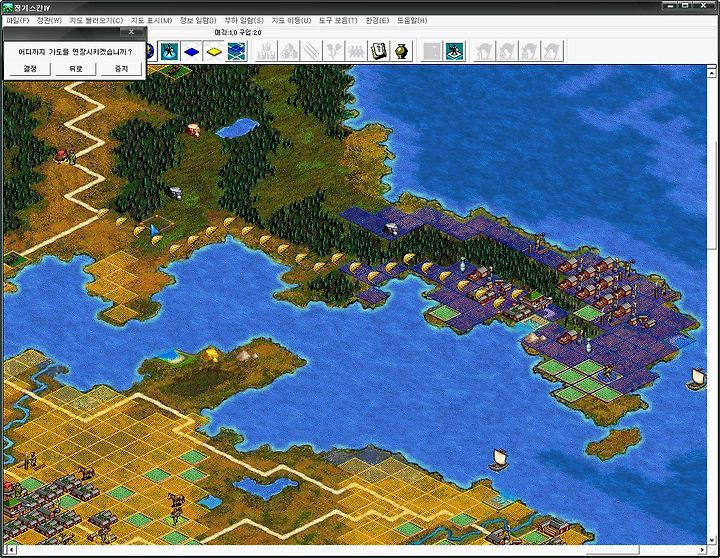
Task: Select the red tent in the northern forest
Action: pos(193,130)
